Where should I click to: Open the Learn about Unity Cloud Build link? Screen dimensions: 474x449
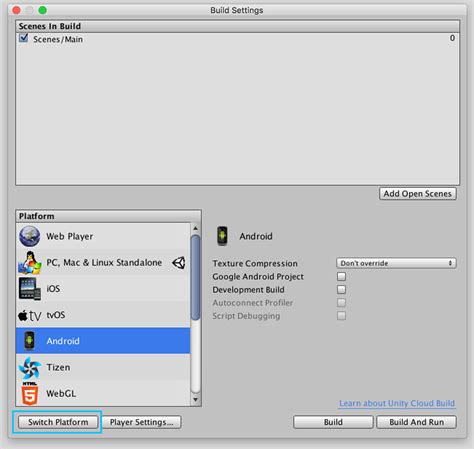coord(397,403)
